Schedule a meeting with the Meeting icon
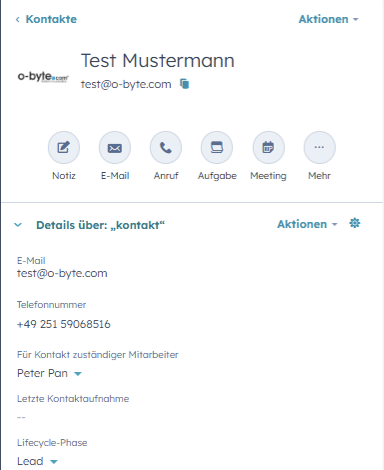This screenshot has width=384, height=470. [x=268, y=147]
